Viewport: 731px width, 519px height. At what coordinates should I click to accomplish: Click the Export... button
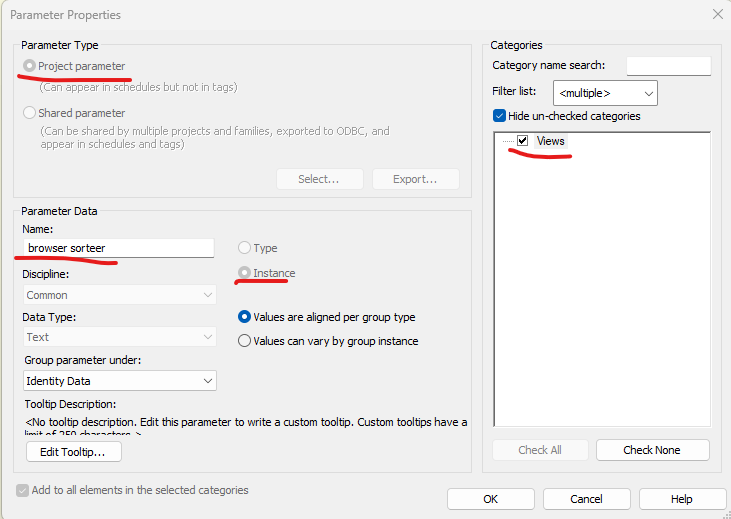[415, 179]
